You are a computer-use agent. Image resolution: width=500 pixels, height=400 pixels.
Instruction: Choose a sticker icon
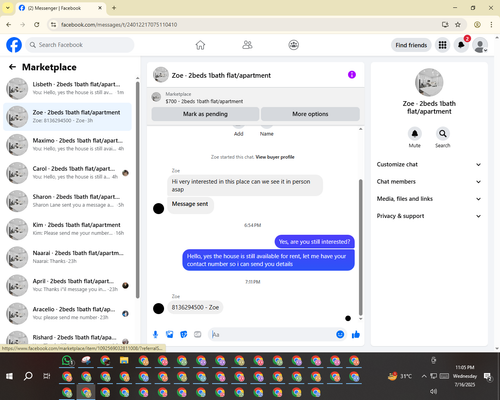tap(184, 334)
